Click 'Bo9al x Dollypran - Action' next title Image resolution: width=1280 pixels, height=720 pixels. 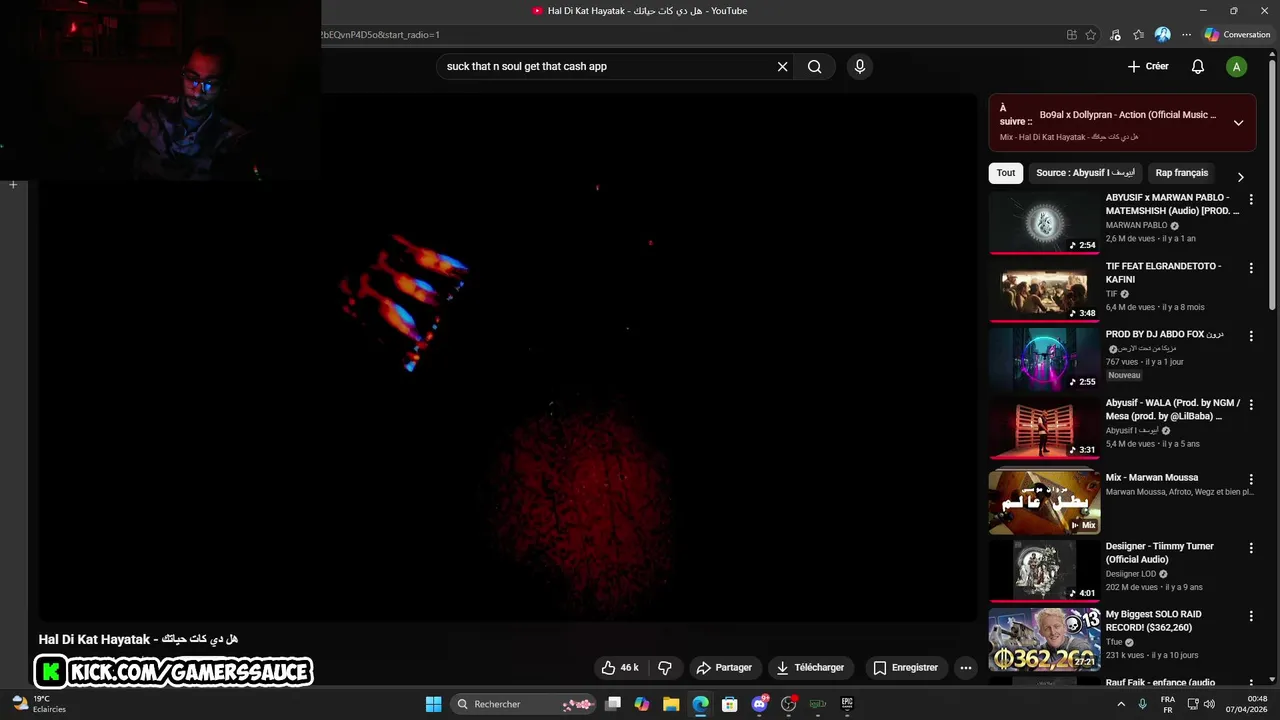coord(1128,115)
